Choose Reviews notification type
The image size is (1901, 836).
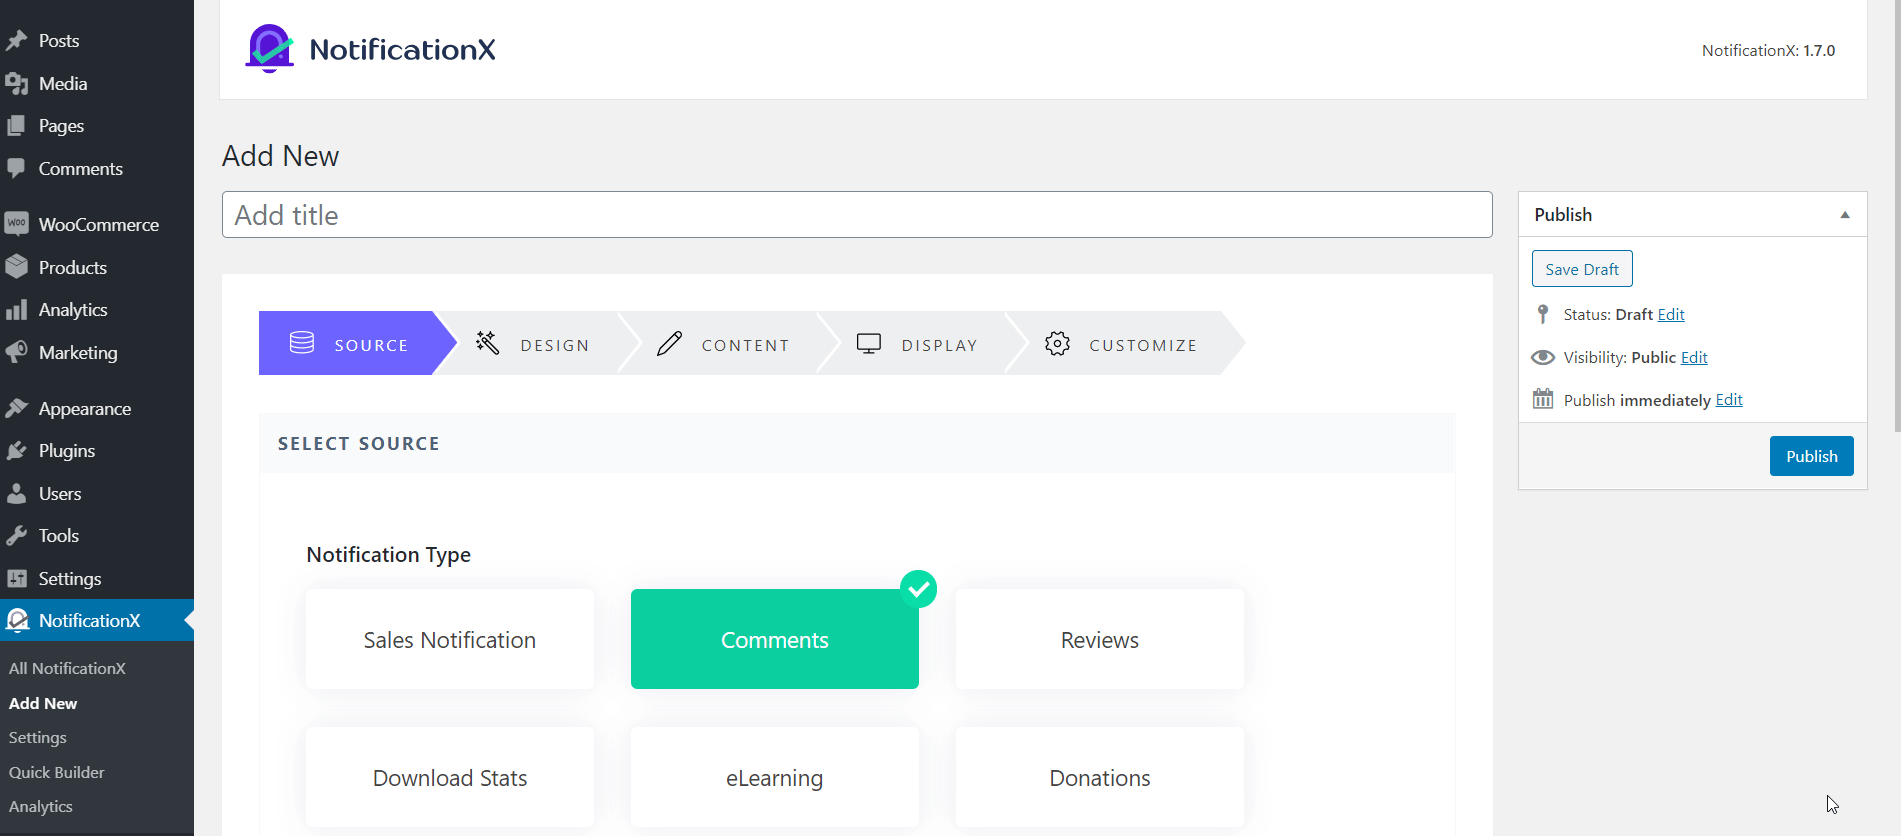coord(1099,639)
